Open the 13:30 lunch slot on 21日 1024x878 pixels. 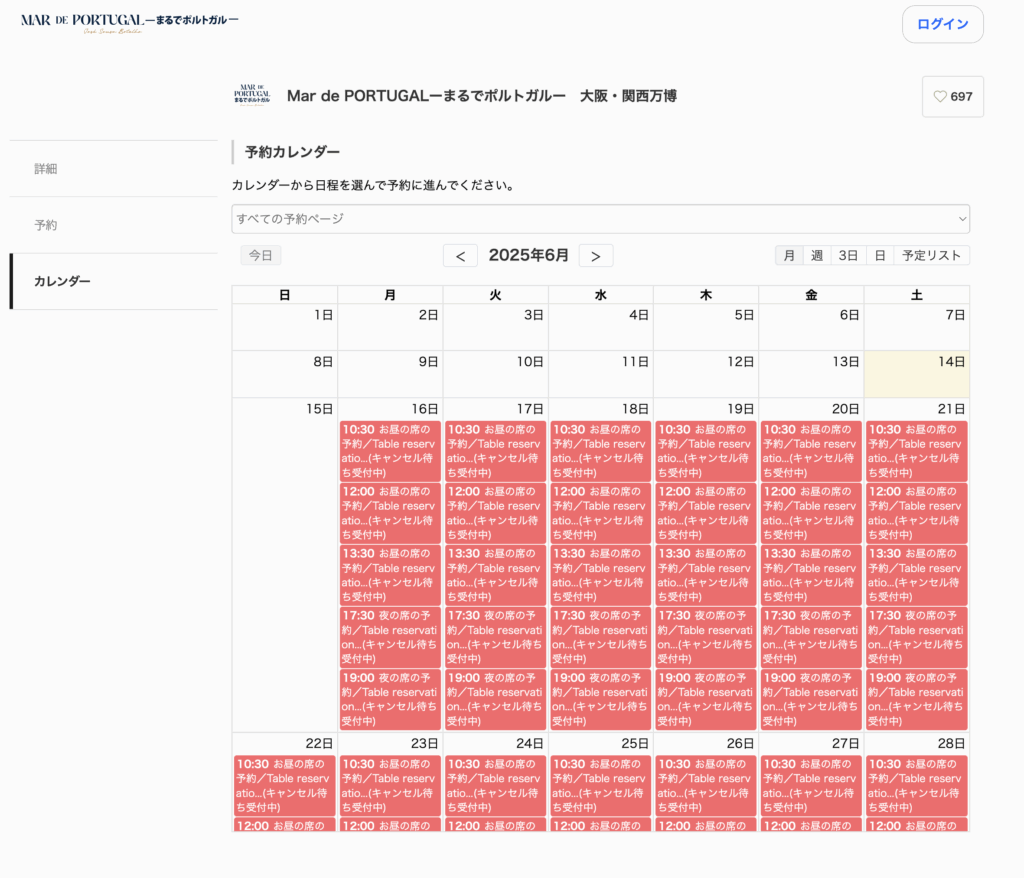(917, 575)
